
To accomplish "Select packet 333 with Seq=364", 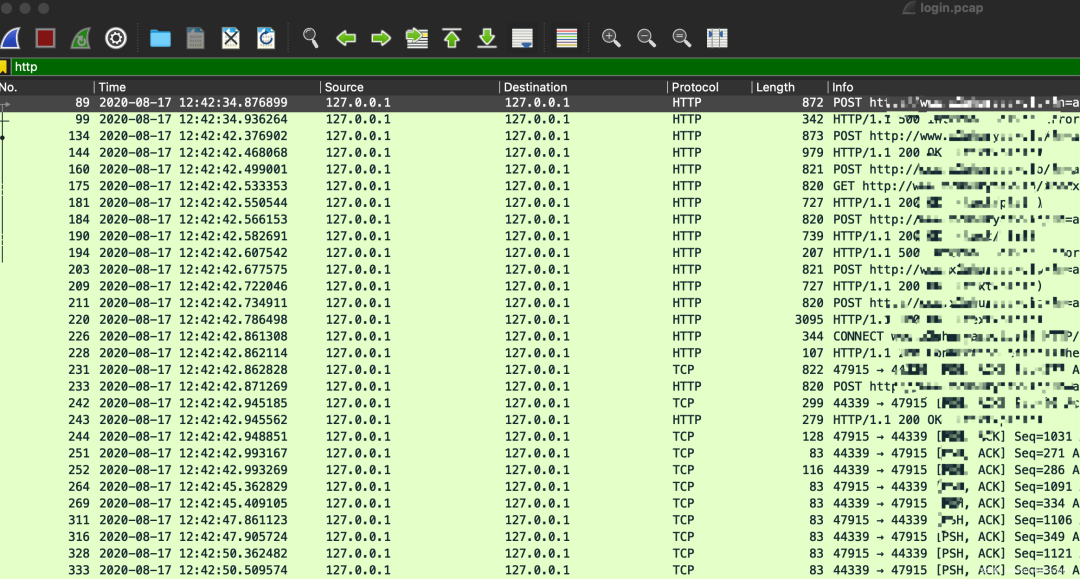I will point(540,570).
